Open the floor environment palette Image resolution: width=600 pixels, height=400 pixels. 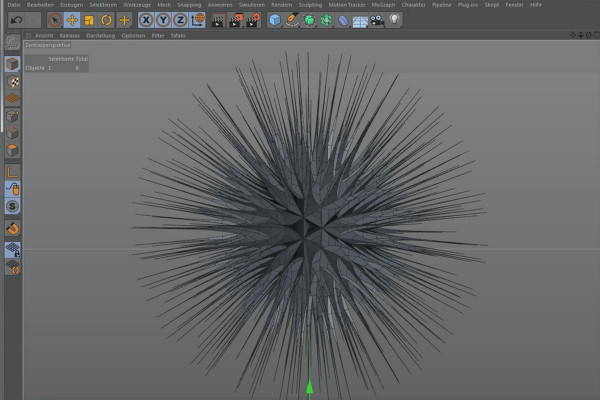coord(360,21)
